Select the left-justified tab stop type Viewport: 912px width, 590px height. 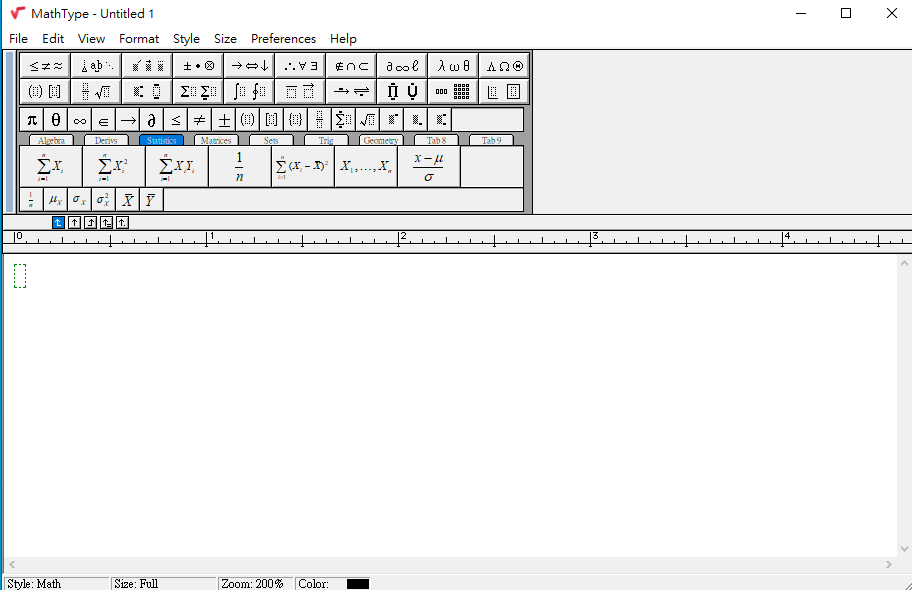(x=58, y=222)
